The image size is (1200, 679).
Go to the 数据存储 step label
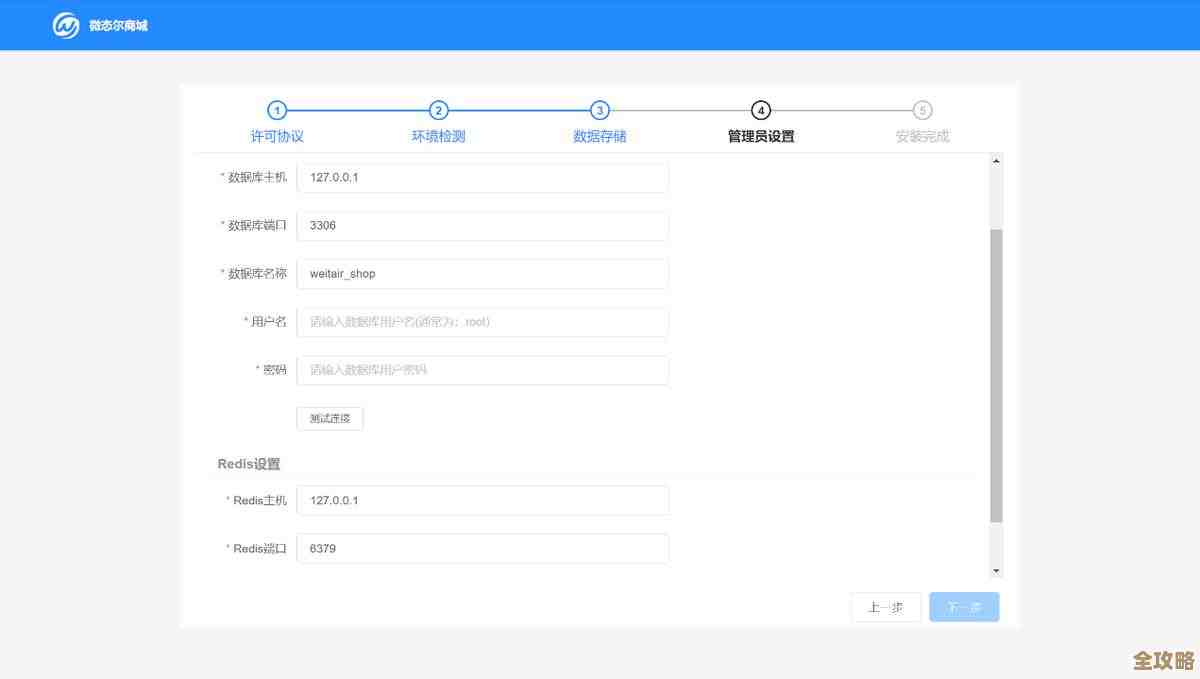tap(601, 136)
